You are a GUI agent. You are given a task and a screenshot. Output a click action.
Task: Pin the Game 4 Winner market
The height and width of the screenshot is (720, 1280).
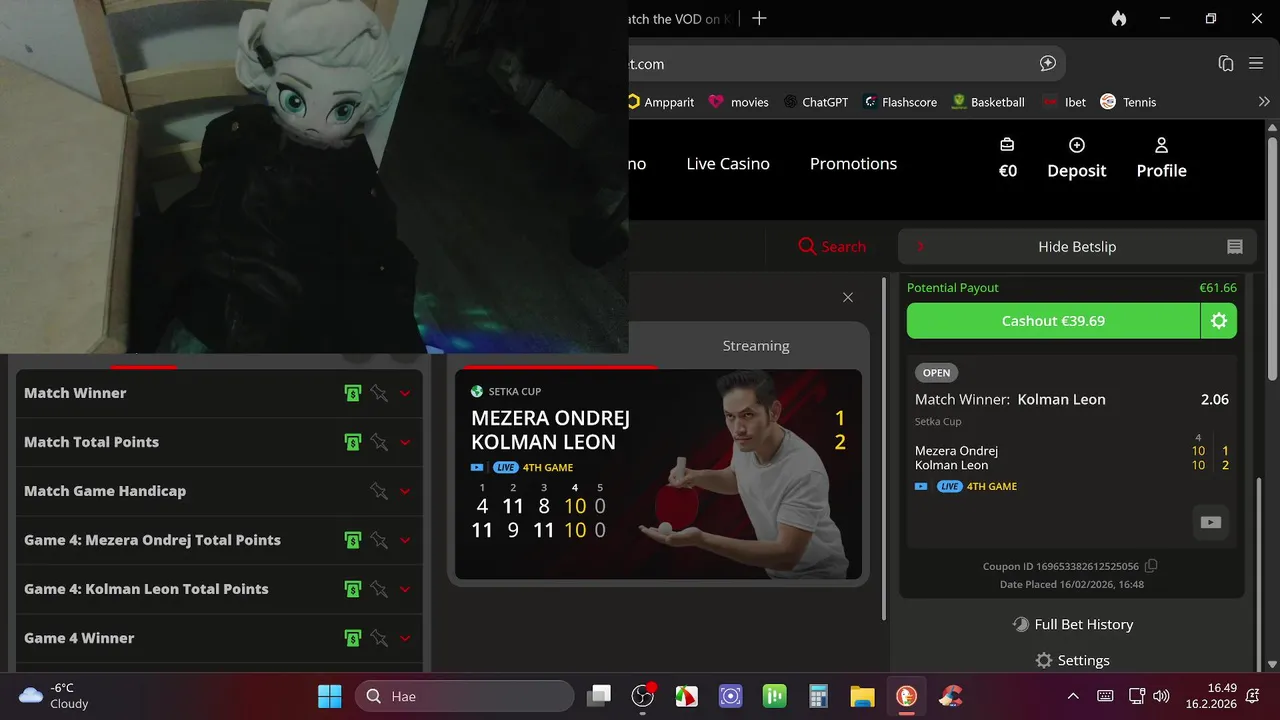click(379, 638)
